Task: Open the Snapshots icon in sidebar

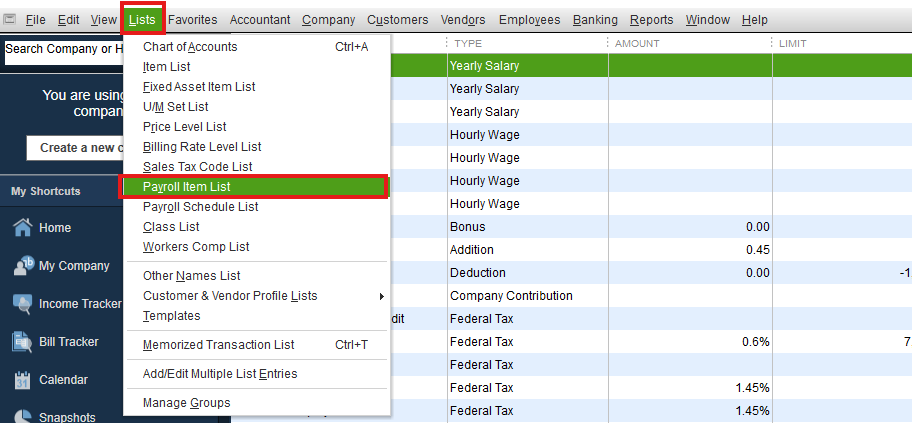Action: pyautogui.click(x=22, y=416)
